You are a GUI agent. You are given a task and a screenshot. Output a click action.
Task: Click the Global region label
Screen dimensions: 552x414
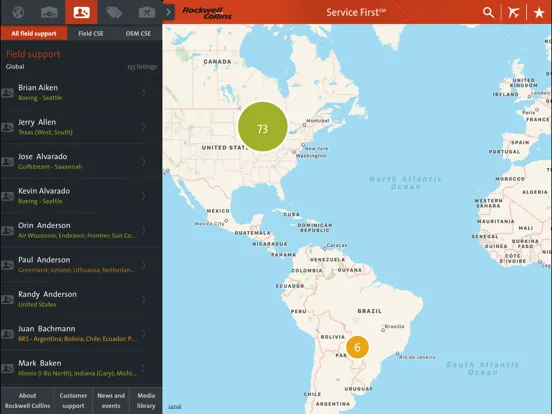[15, 67]
